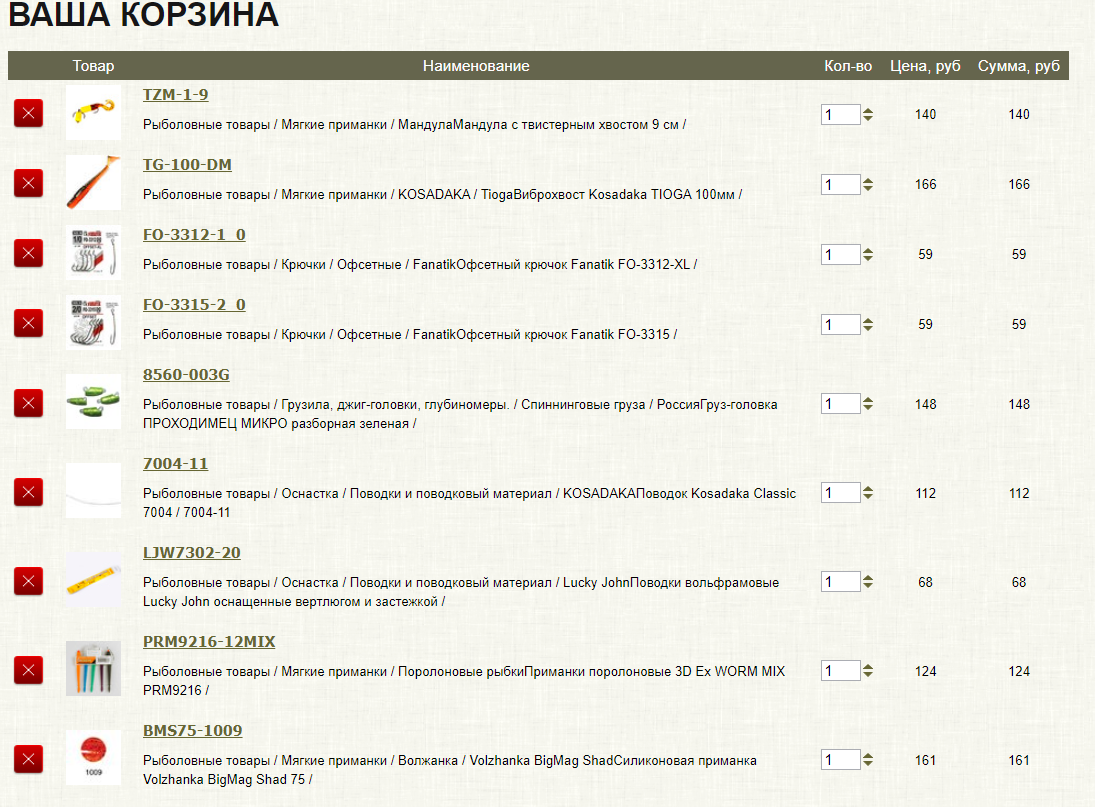Click the 'ВАША КОРЗИНА' page heading
The image size is (1095, 807).
pyautogui.click(x=143, y=14)
